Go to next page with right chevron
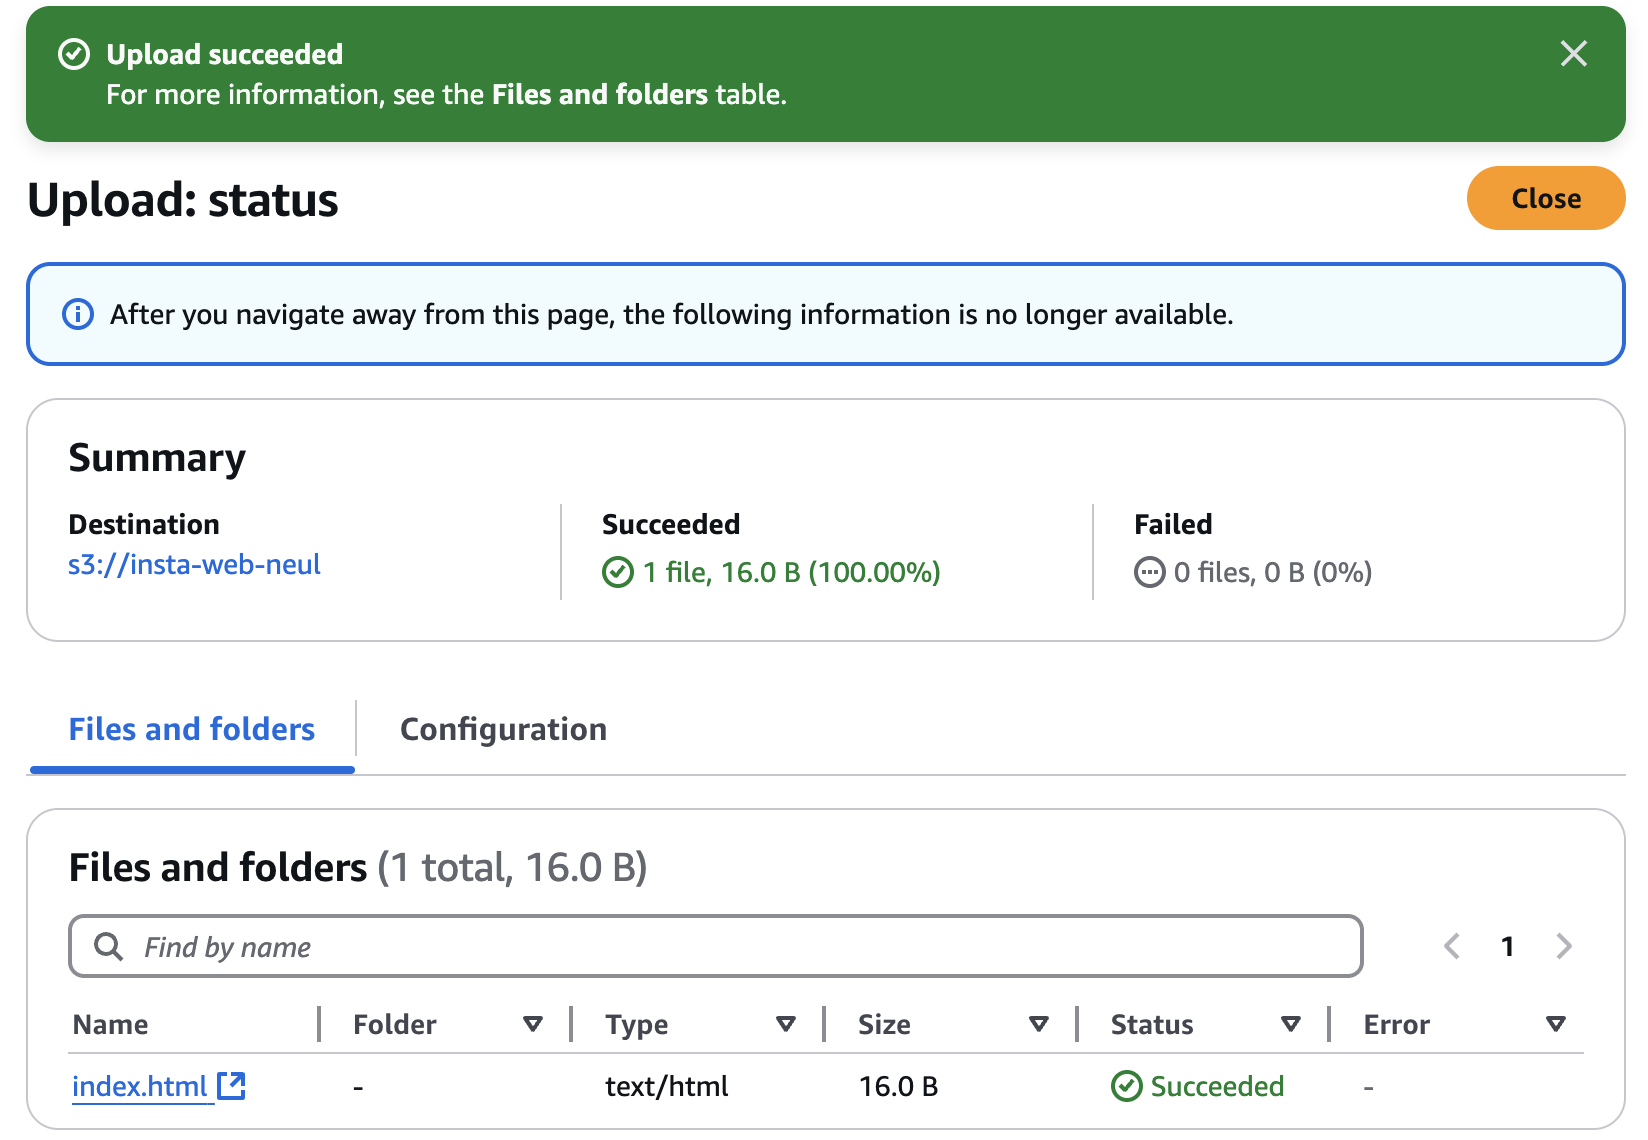The width and height of the screenshot is (1648, 1140). [x=1564, y=946]
